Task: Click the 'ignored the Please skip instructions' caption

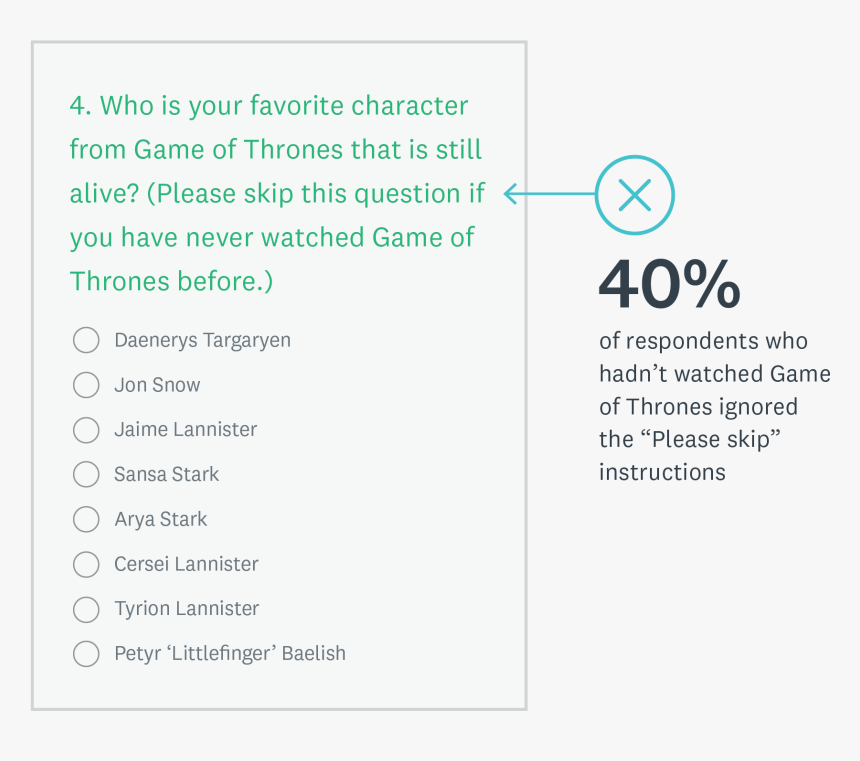Action: click(x=714, y=406)
